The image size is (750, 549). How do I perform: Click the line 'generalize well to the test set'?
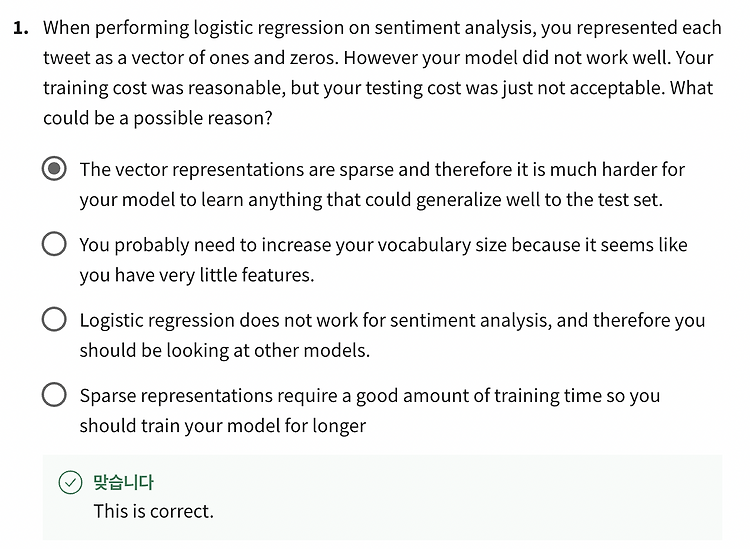click(538, 200)
